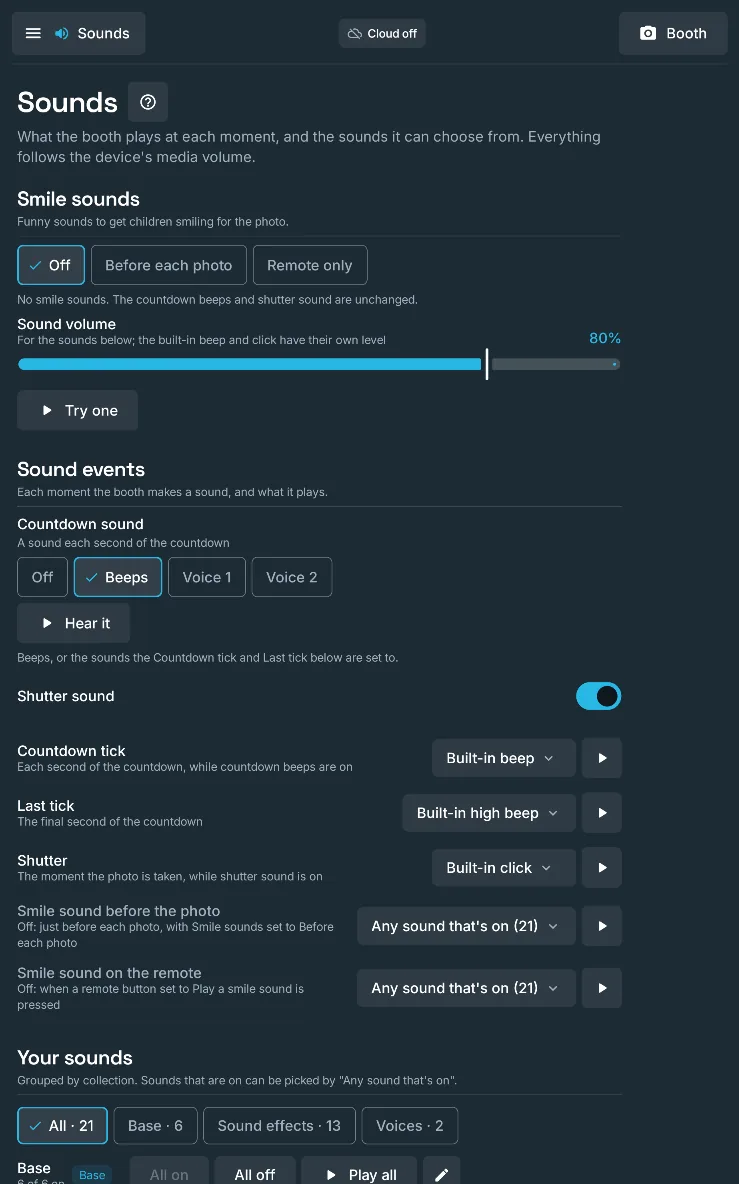Viewport: 739px width, 1184px height.
Task: Play the Smile sound before the photo
Action: tap(602, 926)
